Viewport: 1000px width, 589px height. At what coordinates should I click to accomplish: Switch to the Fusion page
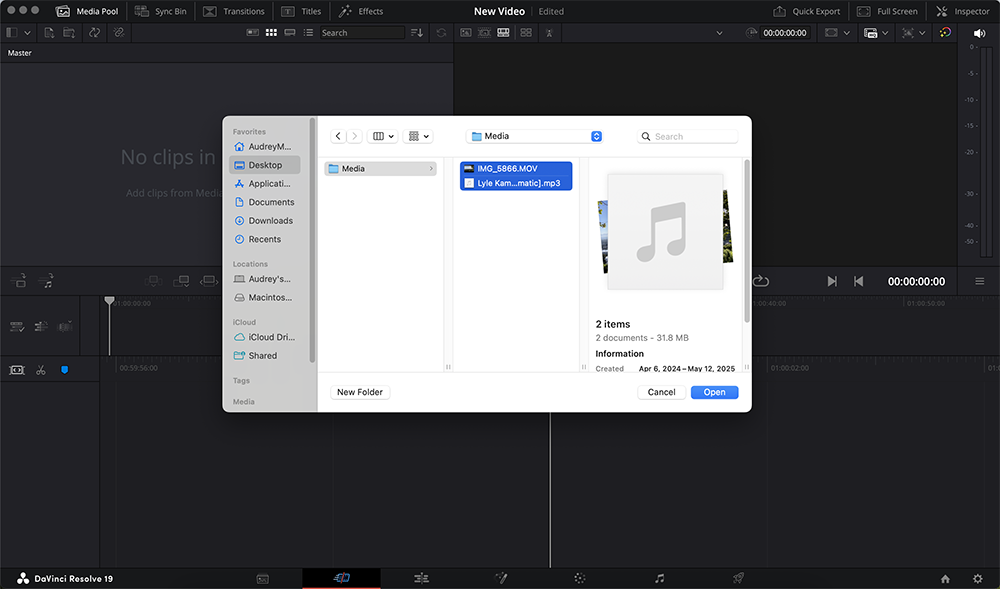pos(501,578)
